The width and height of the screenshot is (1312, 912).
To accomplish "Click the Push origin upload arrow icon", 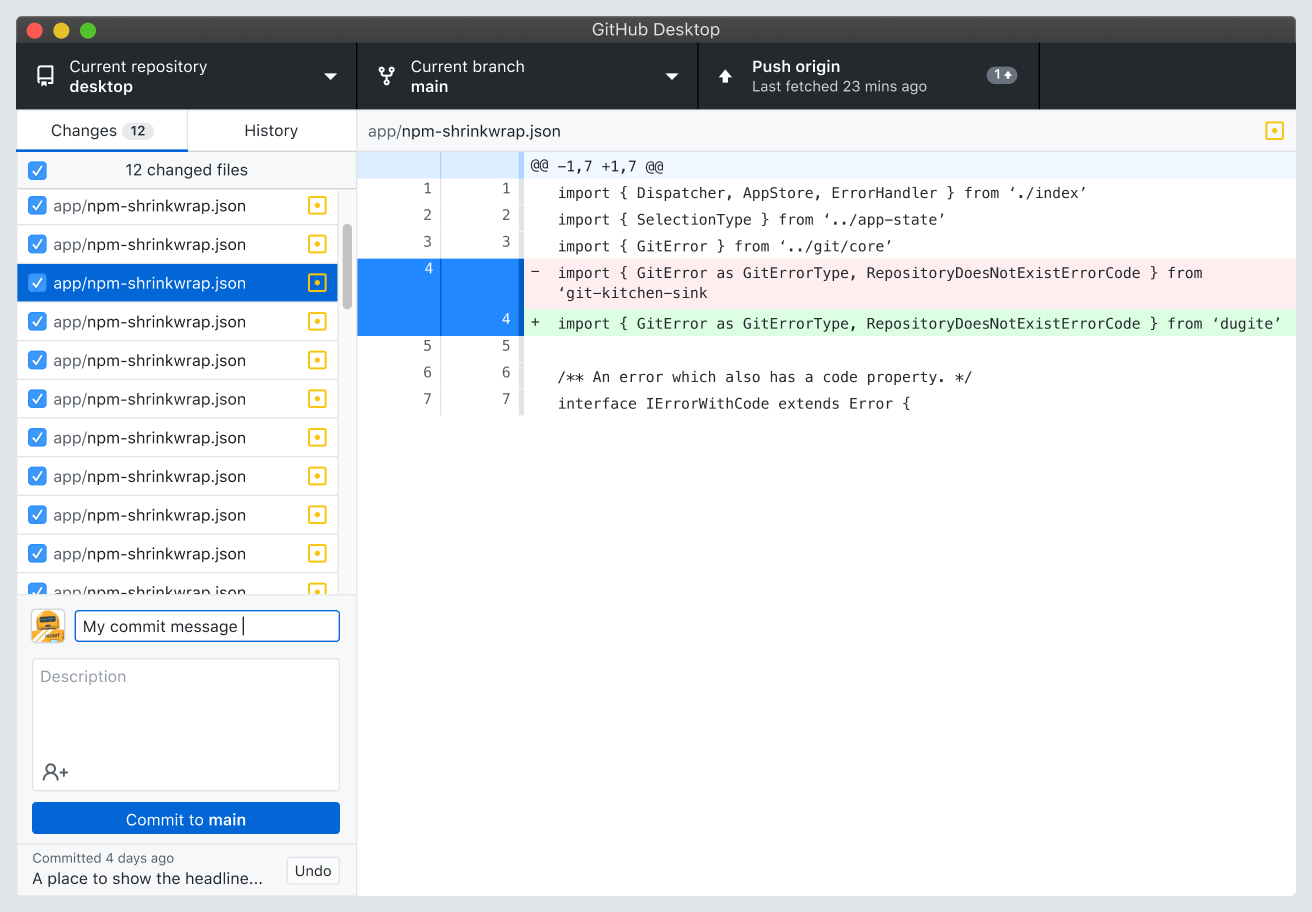I will pos(726,76).
